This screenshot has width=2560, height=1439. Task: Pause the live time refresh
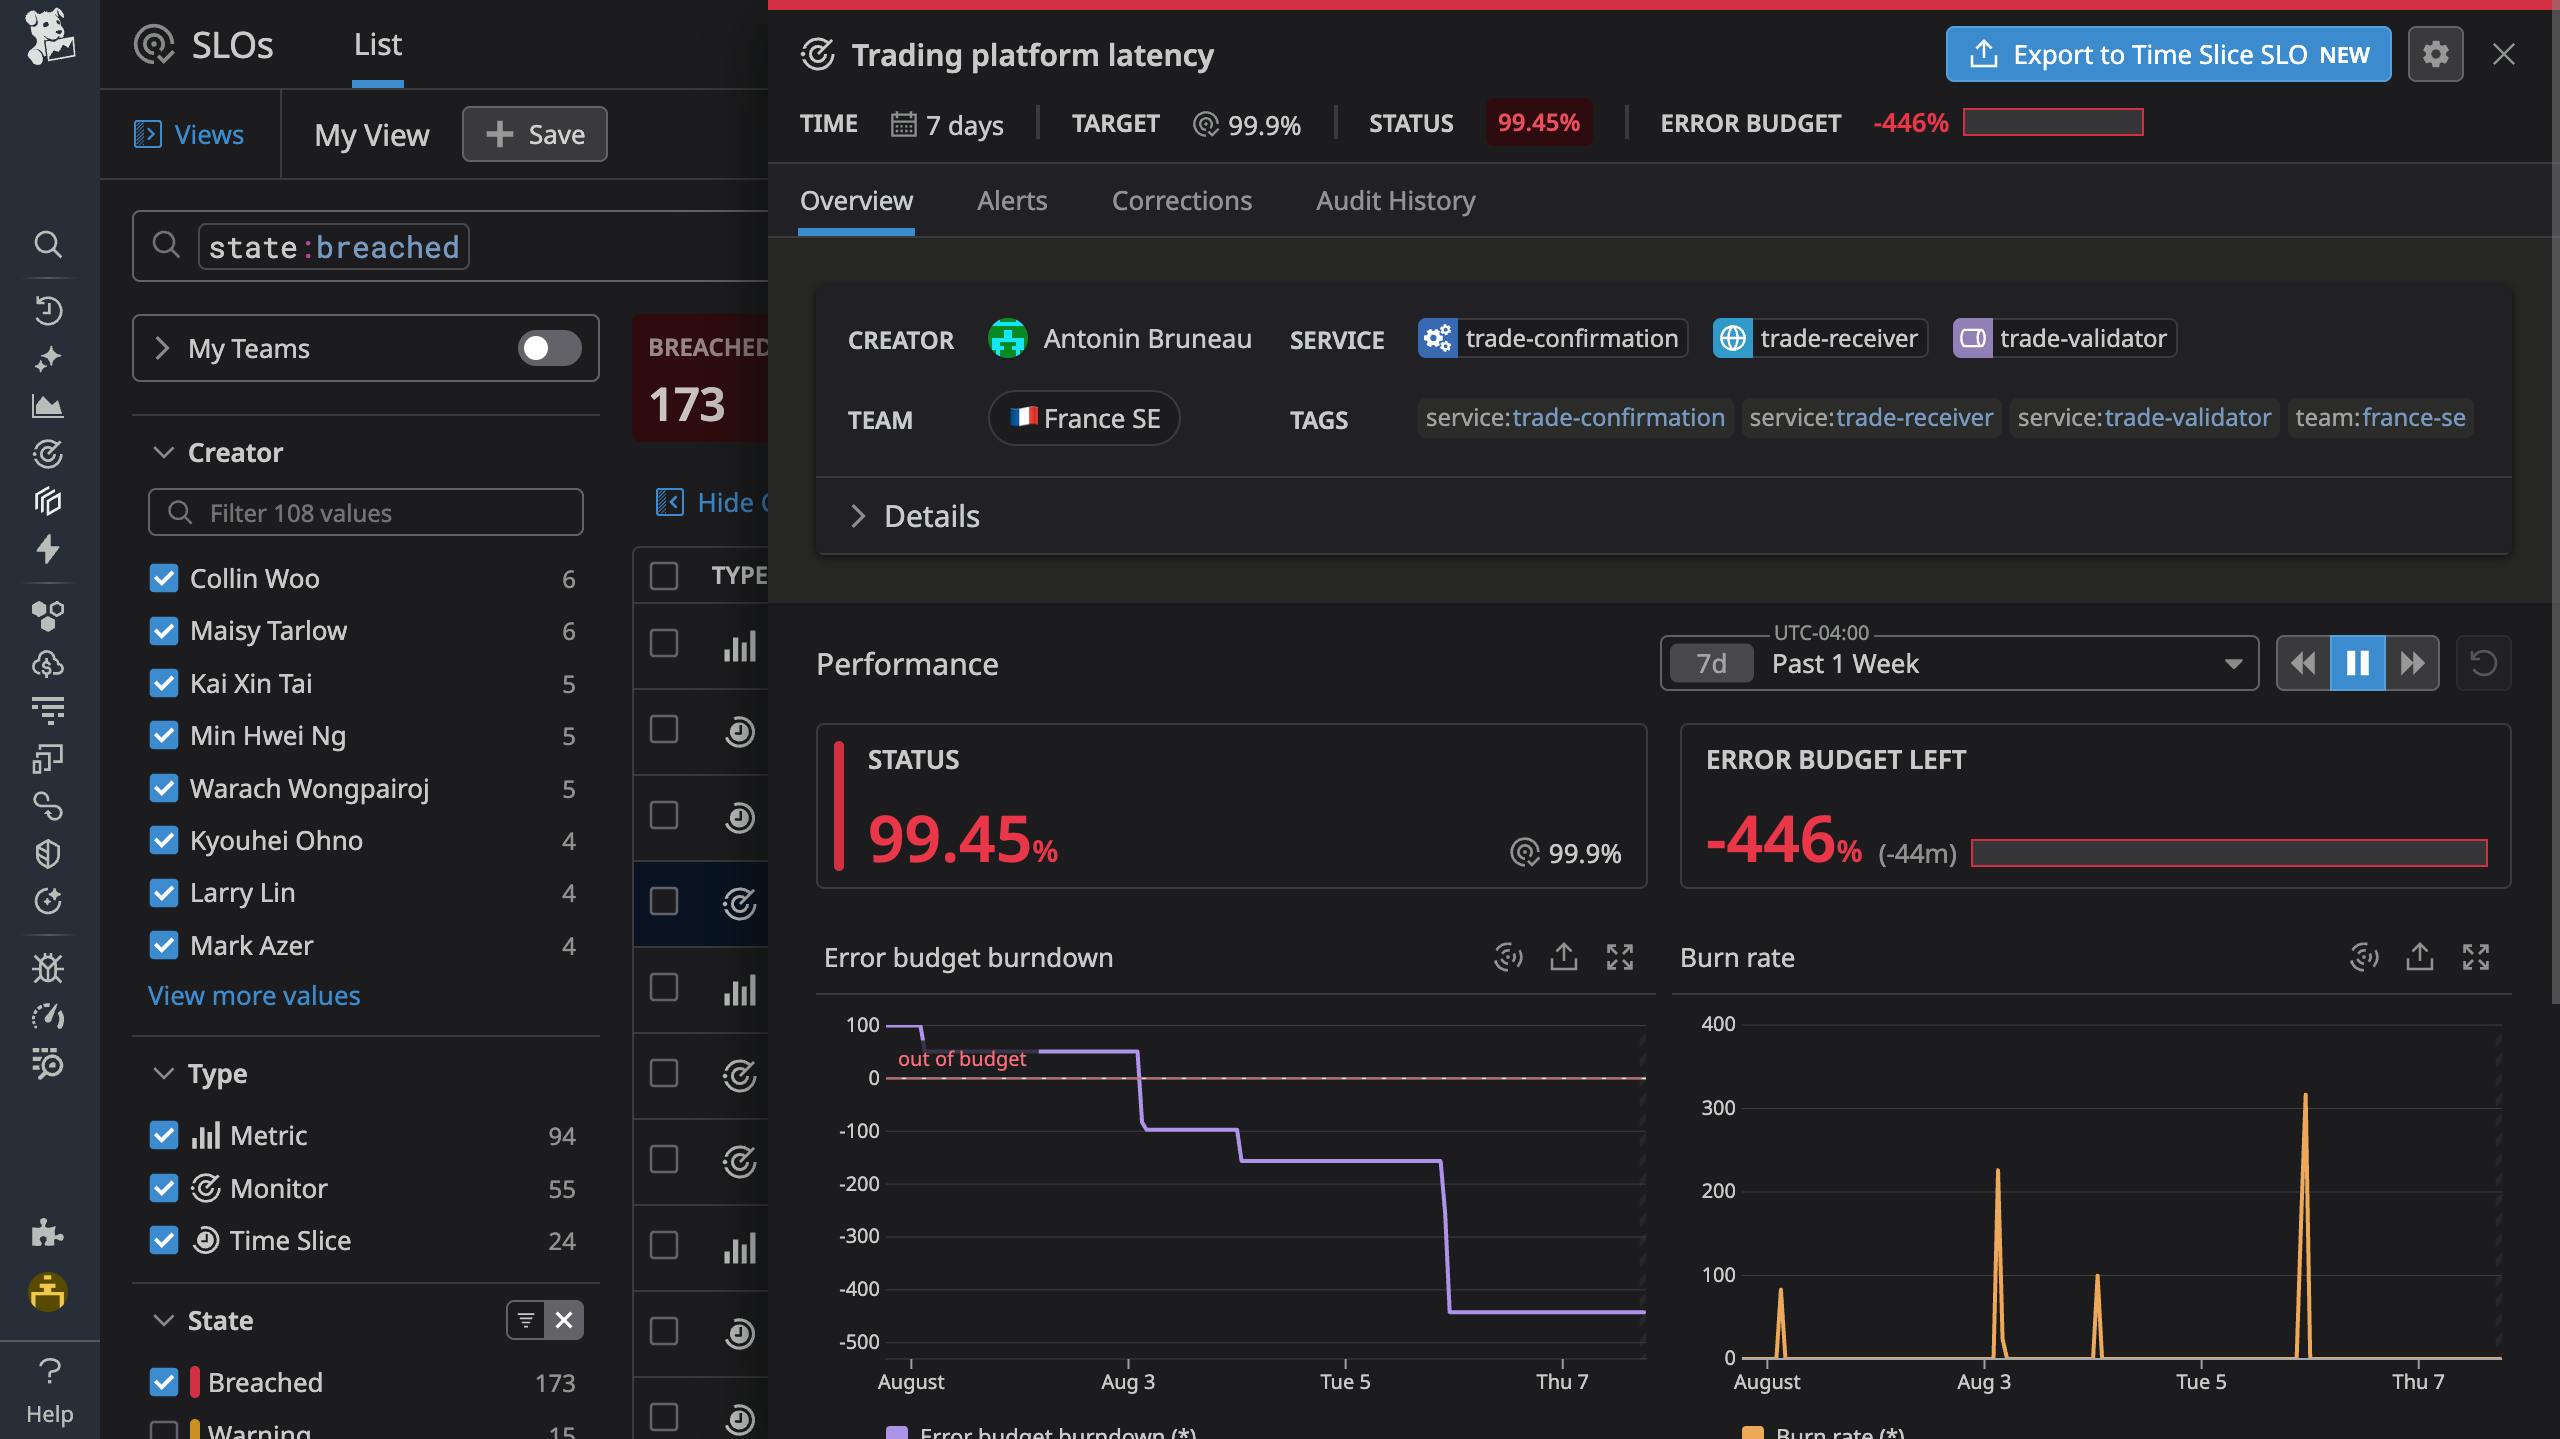coord(2357,663)
